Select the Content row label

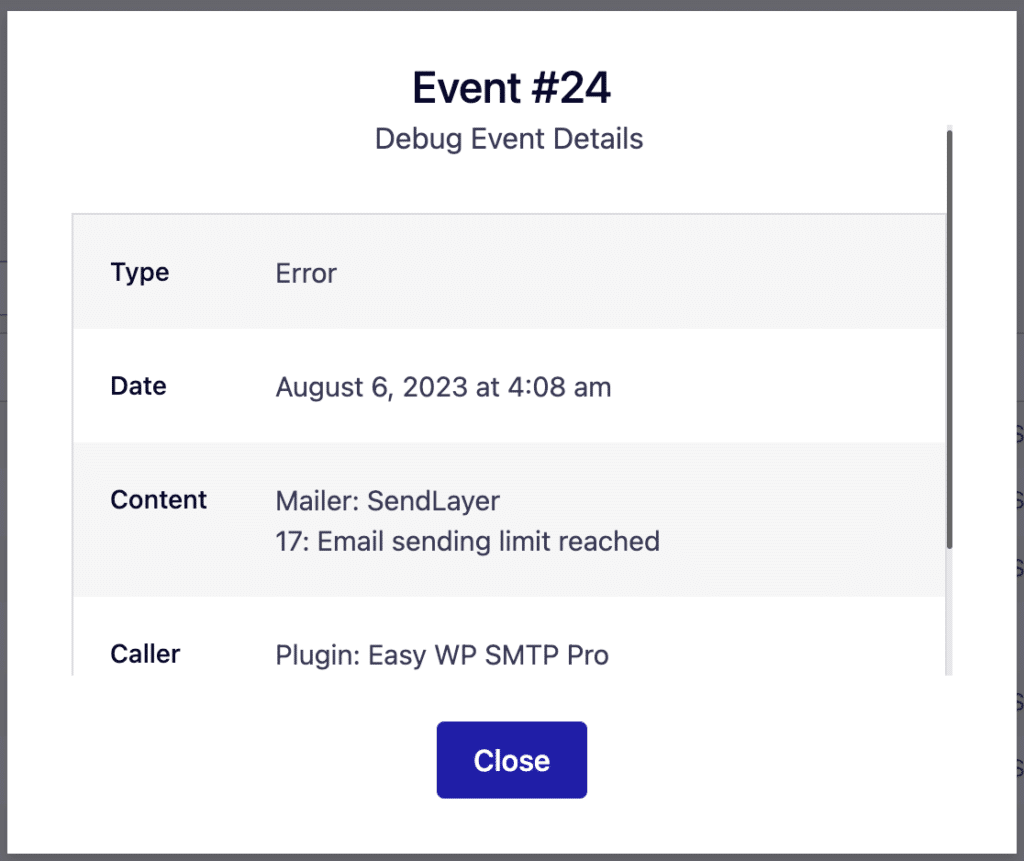click(158, 500)
